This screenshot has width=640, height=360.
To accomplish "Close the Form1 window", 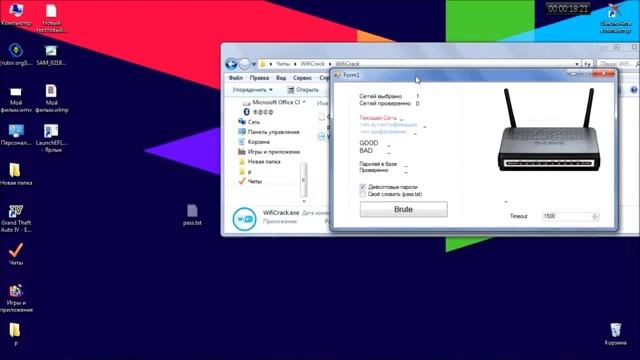I will 604,73.
